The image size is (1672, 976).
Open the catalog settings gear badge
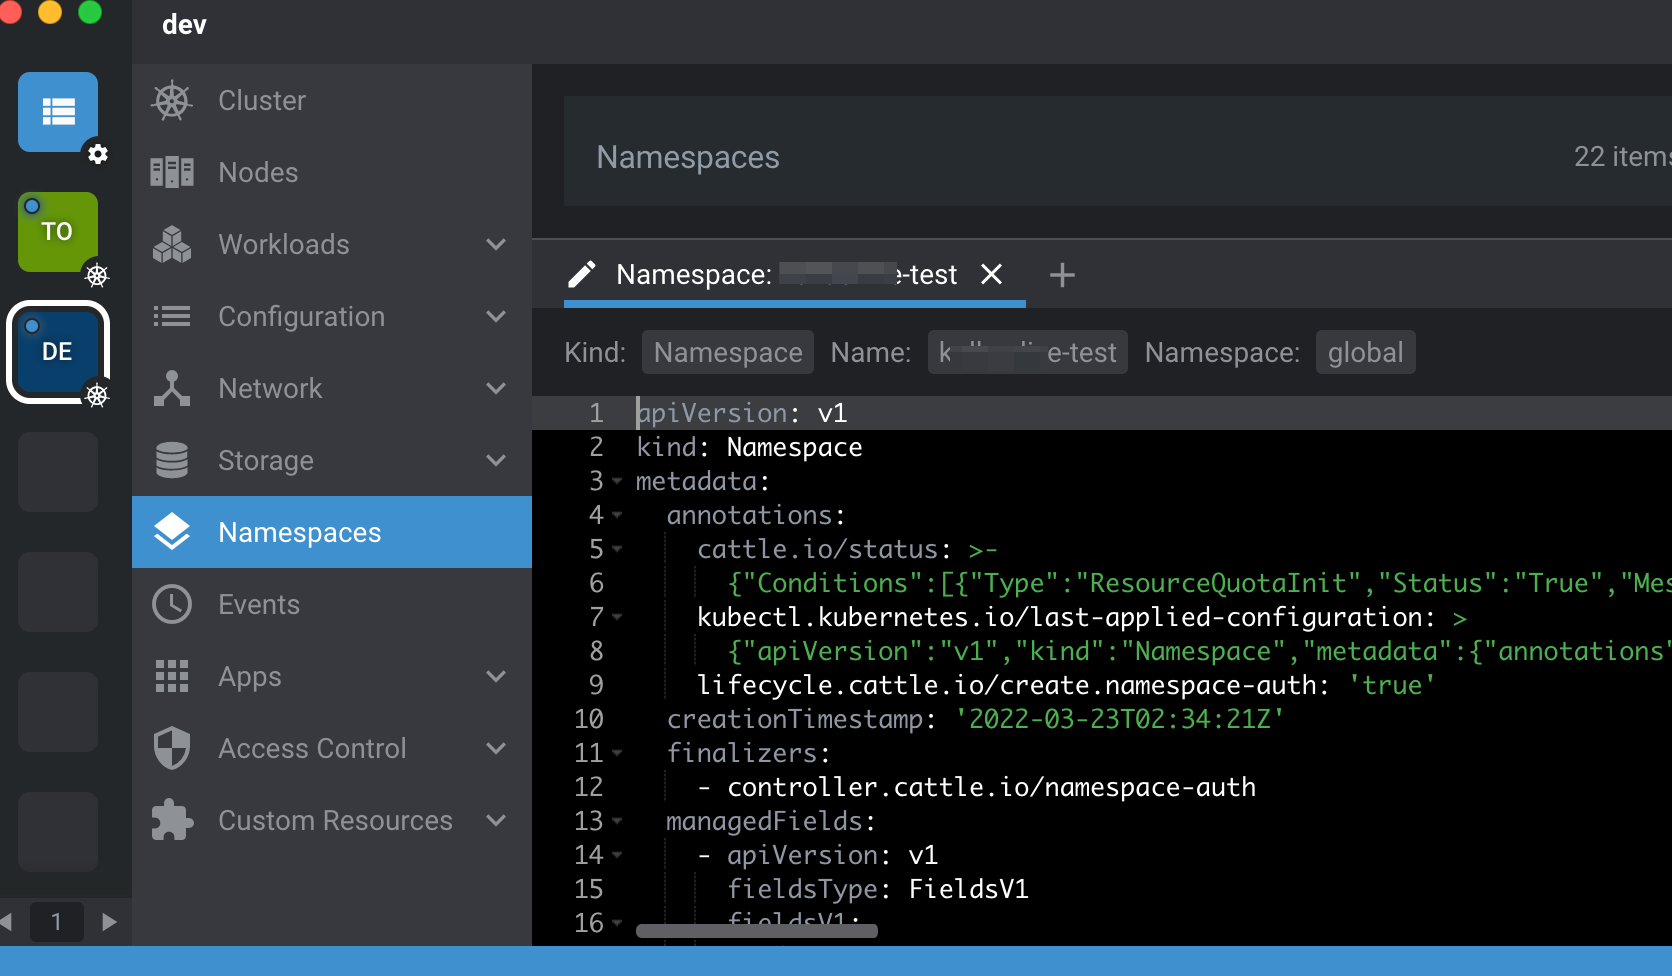pos(97,154)
